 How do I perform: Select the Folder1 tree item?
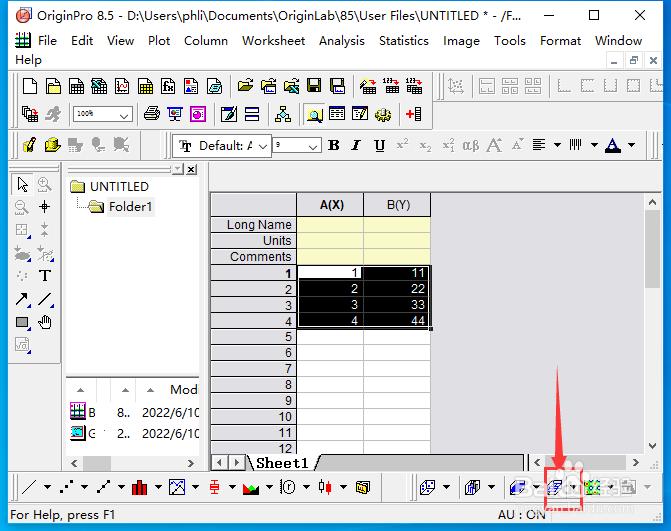tap(130, 207)
